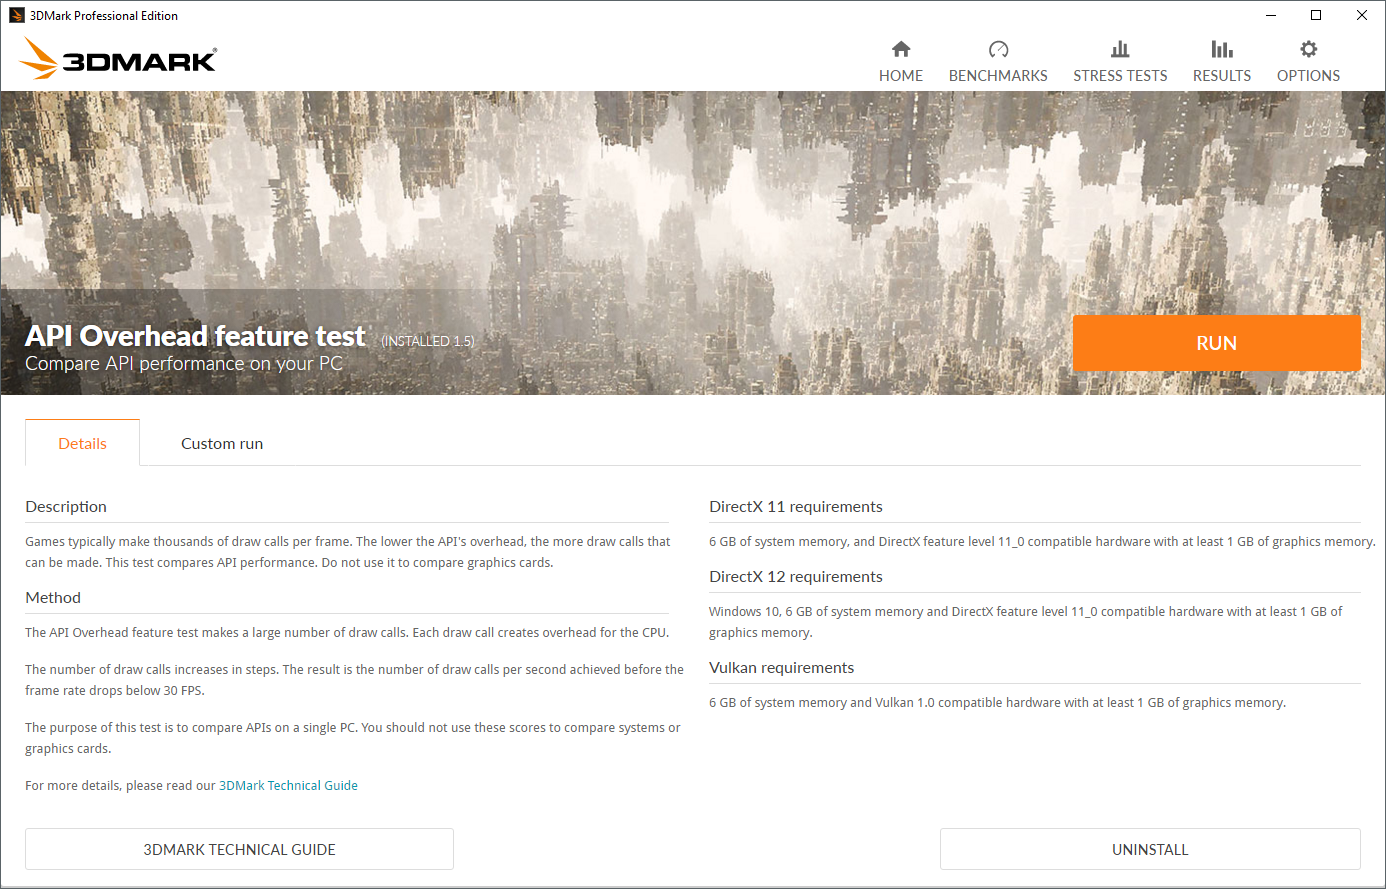
Task: Go to OPTIONS navigation label
Action: (1308, 76)
